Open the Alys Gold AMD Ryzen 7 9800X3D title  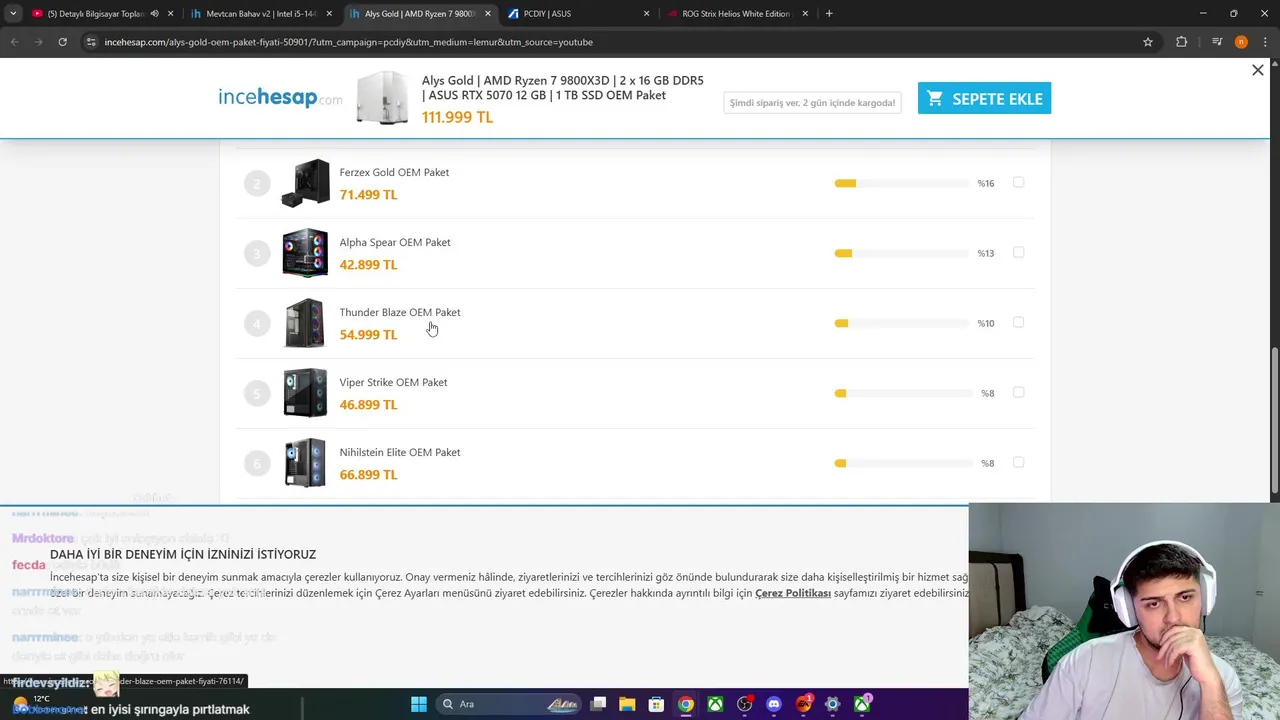562,88
